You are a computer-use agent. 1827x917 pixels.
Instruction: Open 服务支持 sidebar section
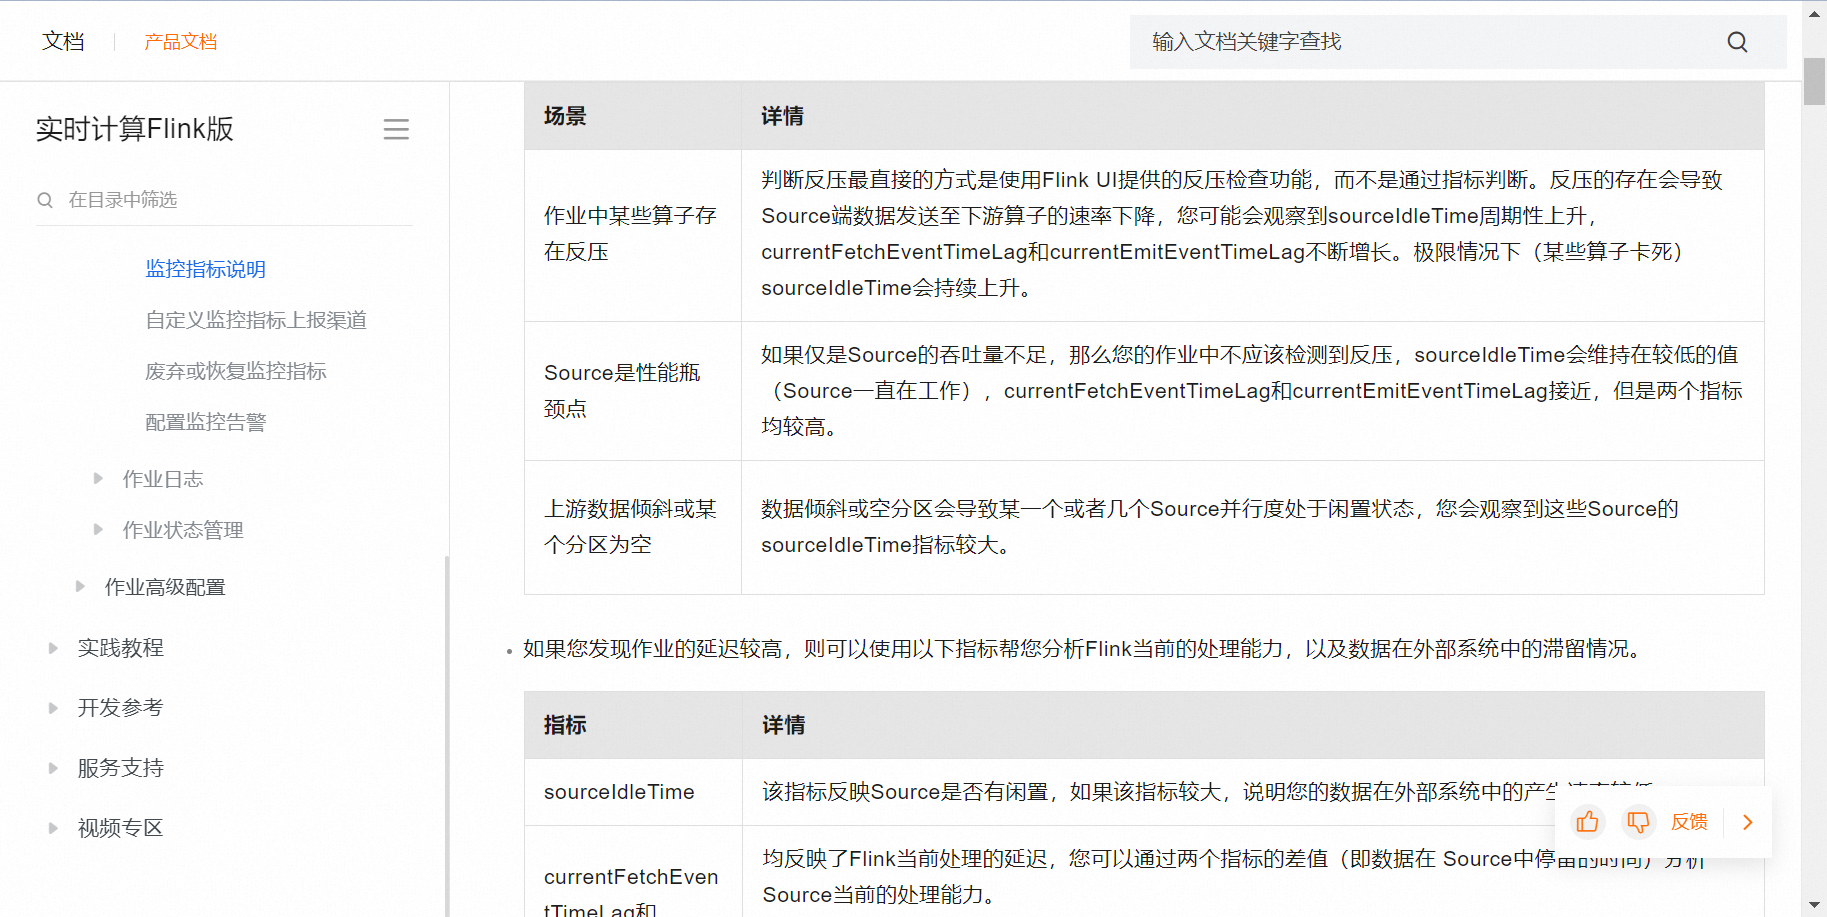tap(121, 768)
